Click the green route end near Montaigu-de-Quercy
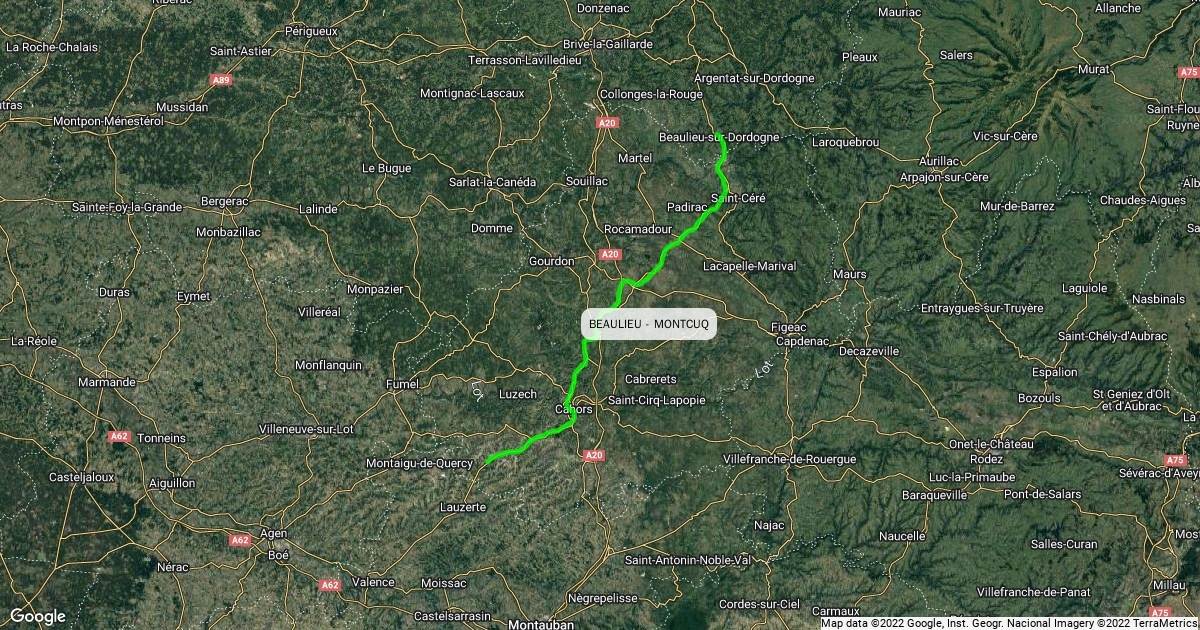Screen dimensions: 1200x630 (487, 463)
